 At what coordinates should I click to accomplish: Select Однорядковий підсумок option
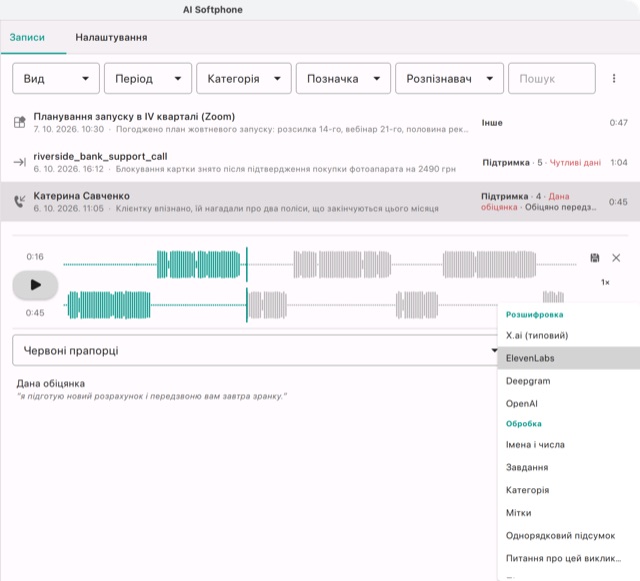pyautogui.click(x=569, y=536)
